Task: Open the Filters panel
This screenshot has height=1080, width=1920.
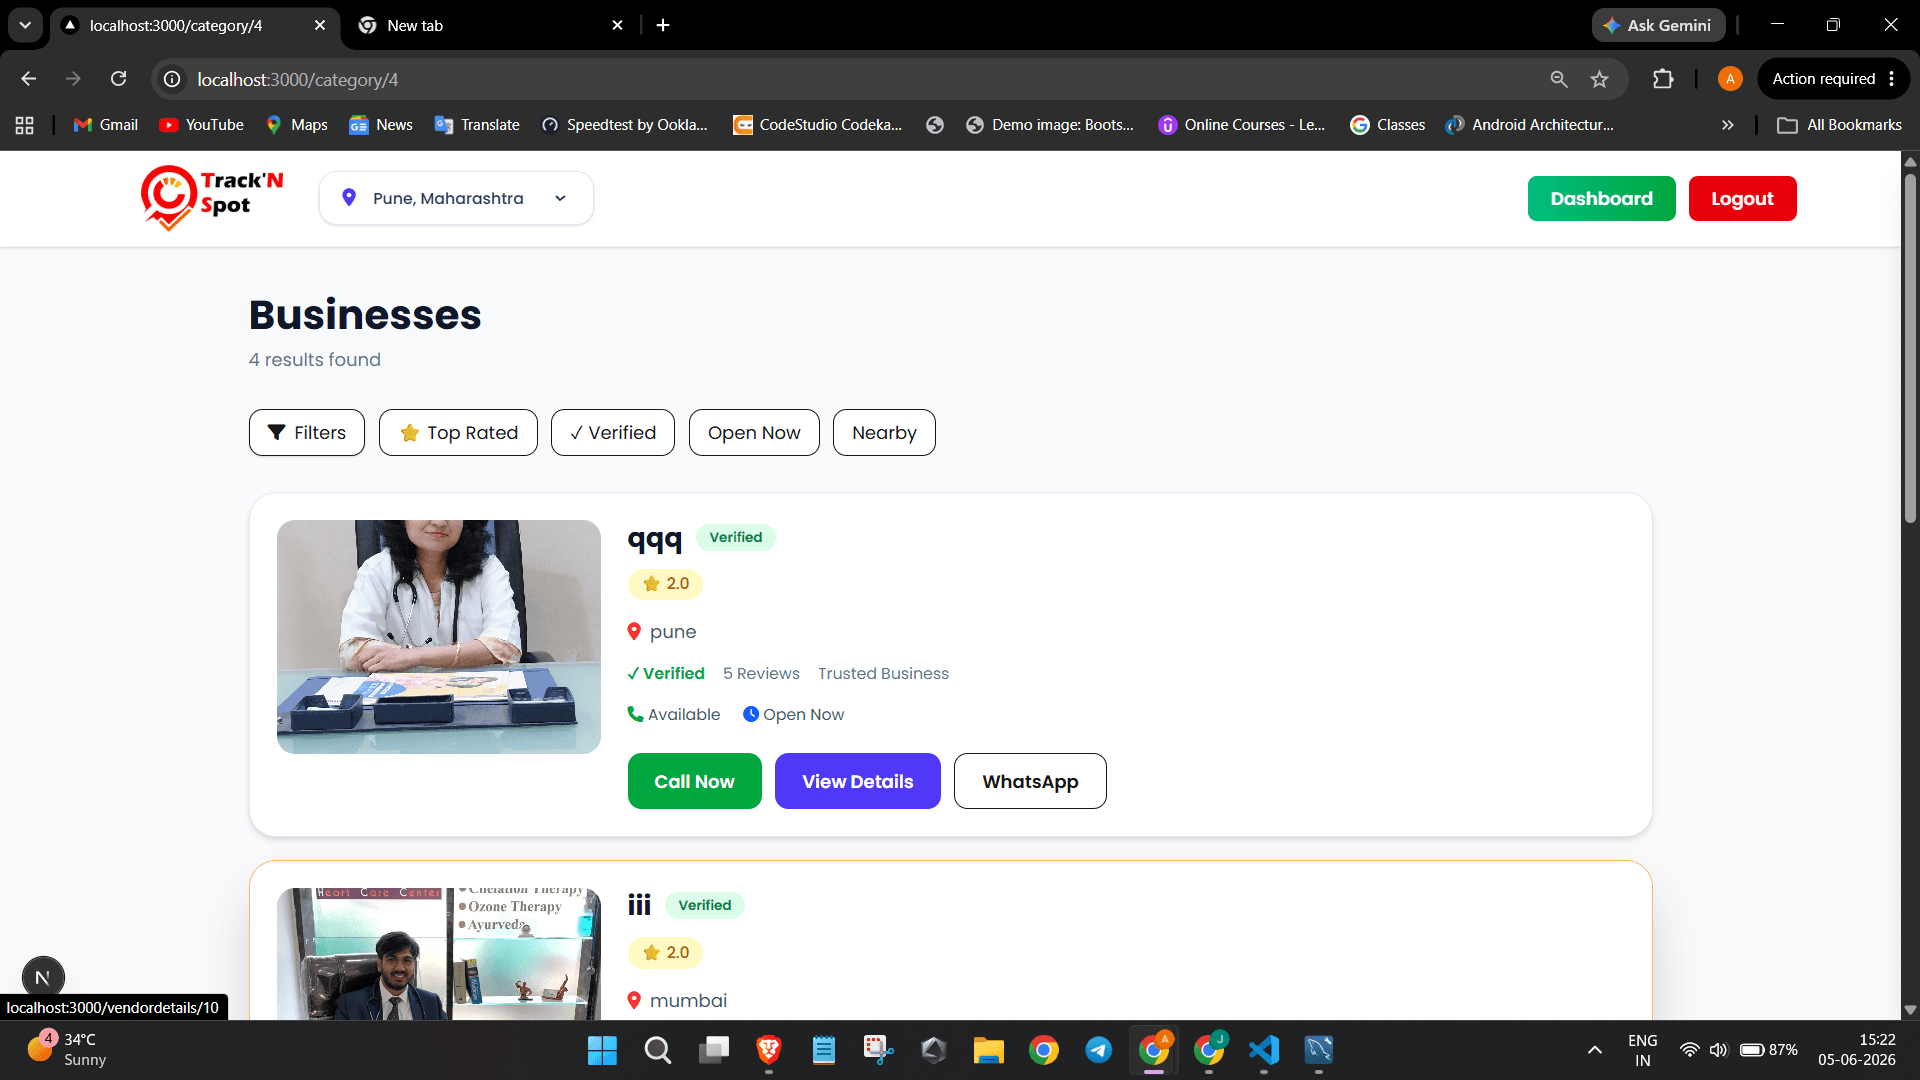Action: tap(307, 433)
